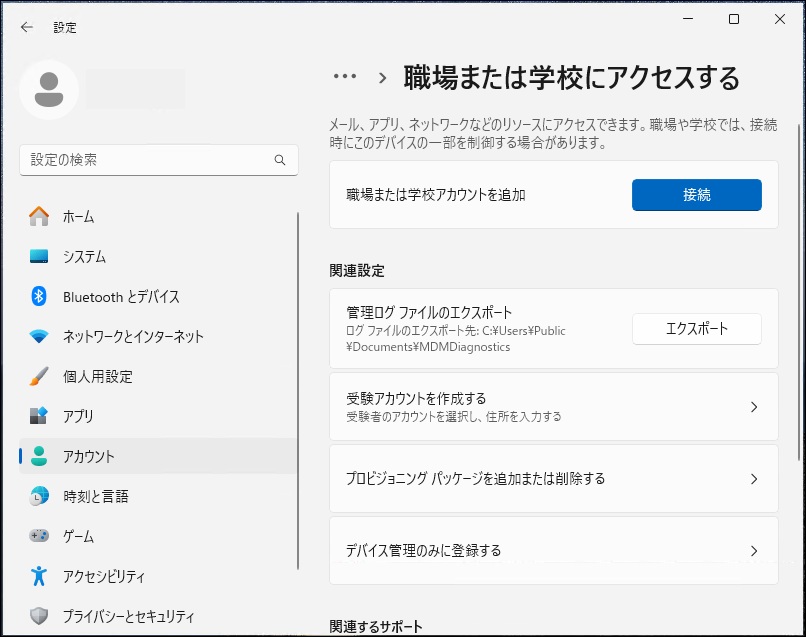Click the user profile picture

pos(49,89)
